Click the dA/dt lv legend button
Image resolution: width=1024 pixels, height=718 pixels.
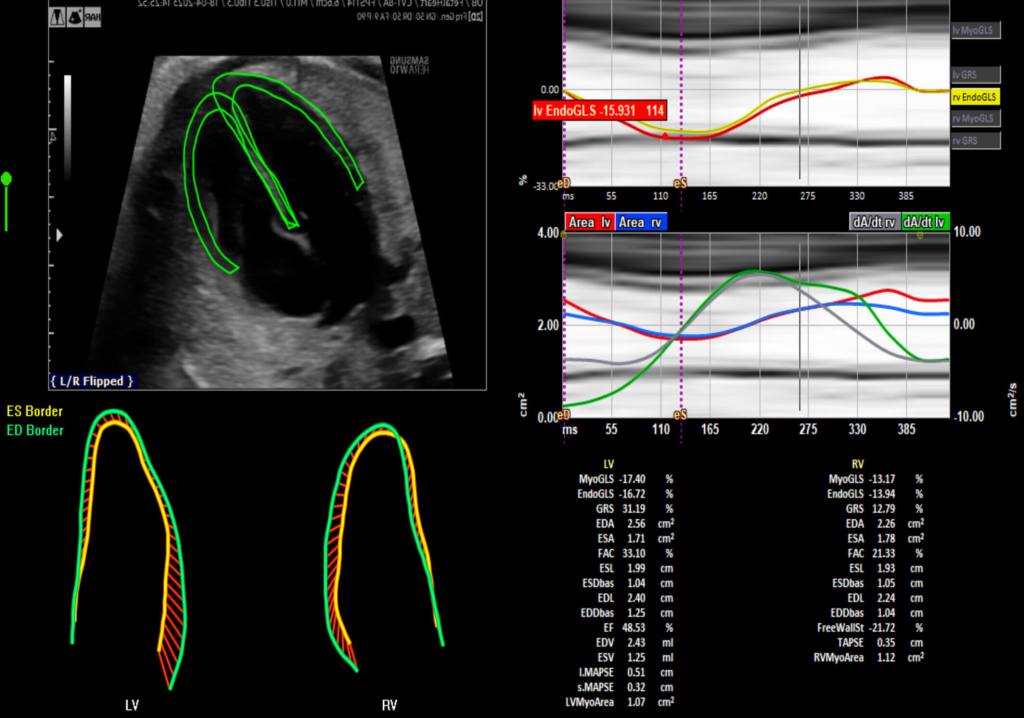coord(927,223)
